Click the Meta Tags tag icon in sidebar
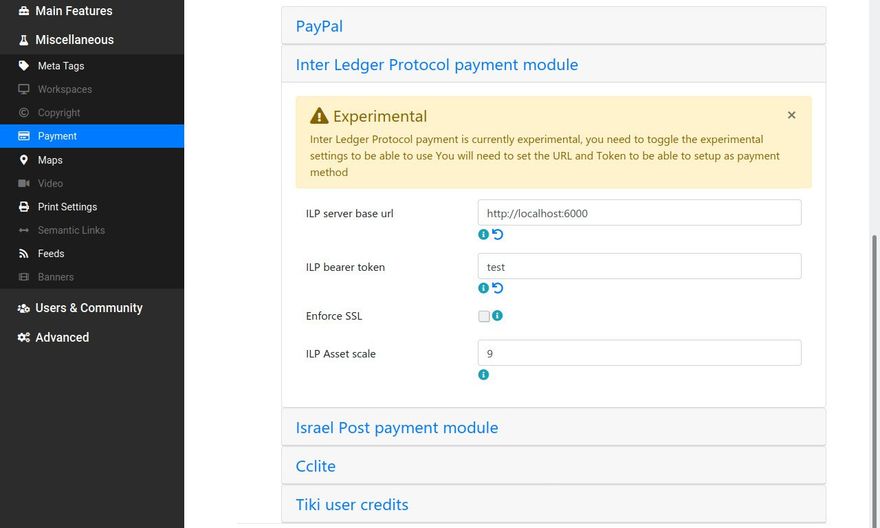Image resolution: width=880 pixels, height=528 pixels. (24, 66)
